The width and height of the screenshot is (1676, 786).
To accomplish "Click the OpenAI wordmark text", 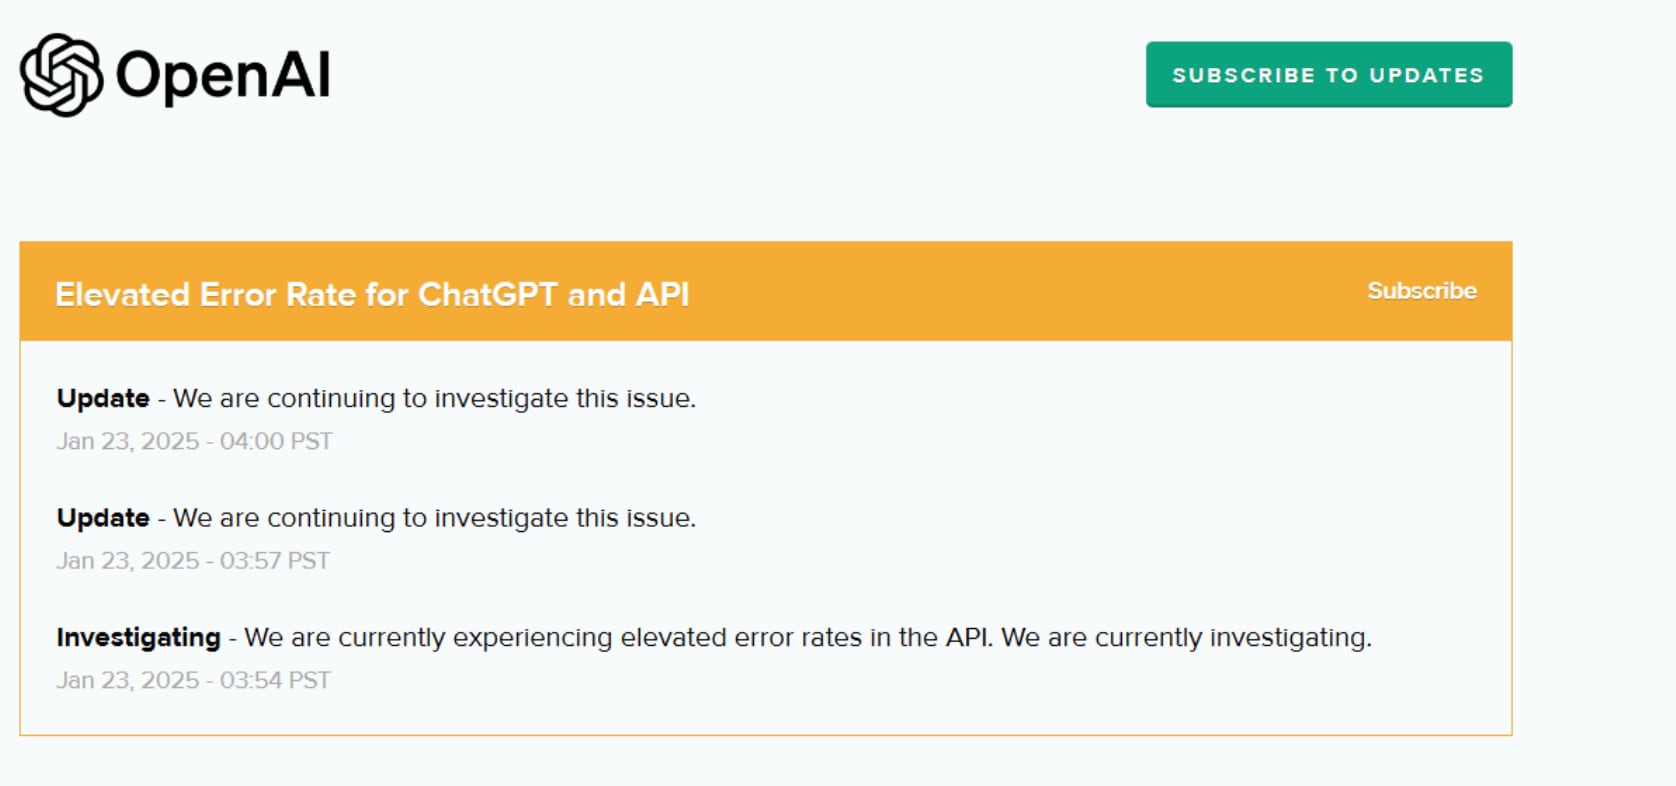I will (223, 76).
